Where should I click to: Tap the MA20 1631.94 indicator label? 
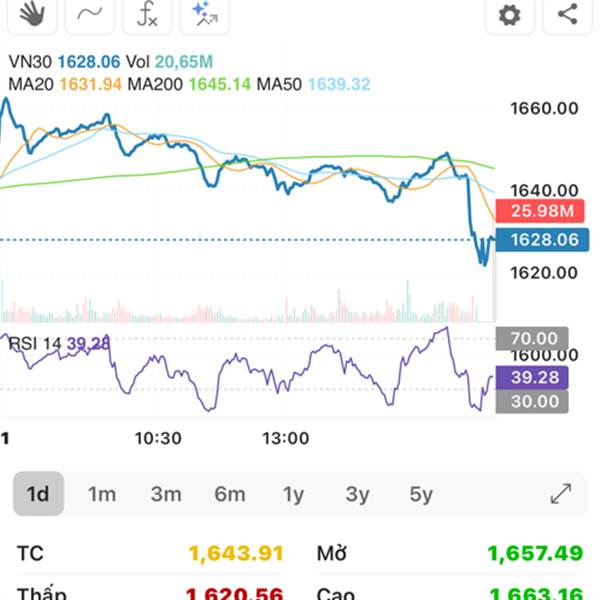(x=65, y=84)
